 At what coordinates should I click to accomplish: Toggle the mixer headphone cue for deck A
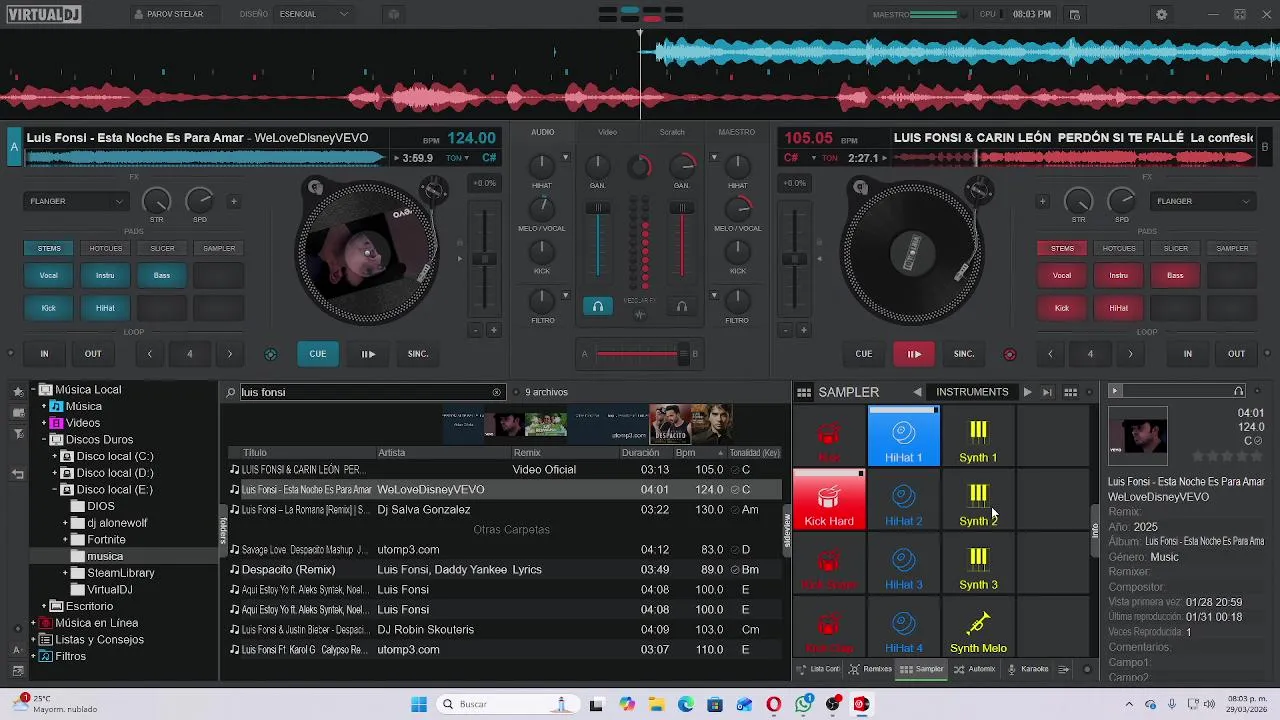(598, 307)
